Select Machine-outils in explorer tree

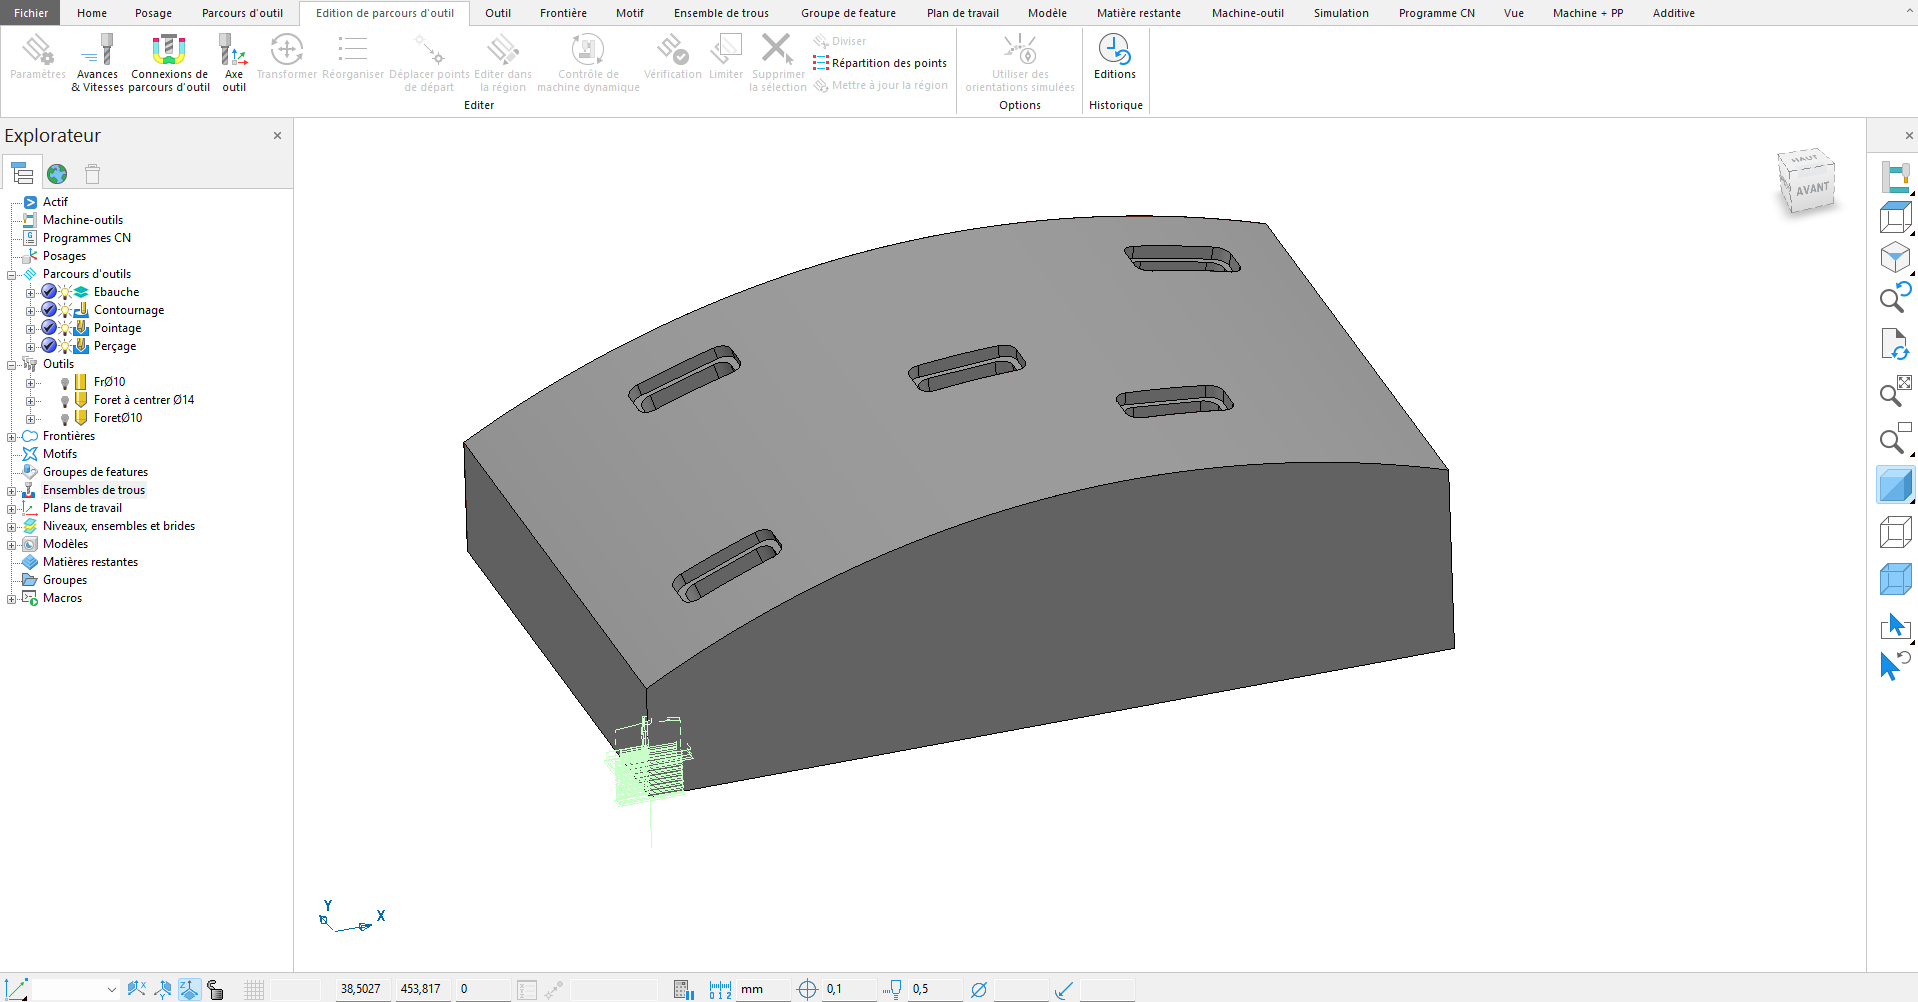click(x=83, y=220)
